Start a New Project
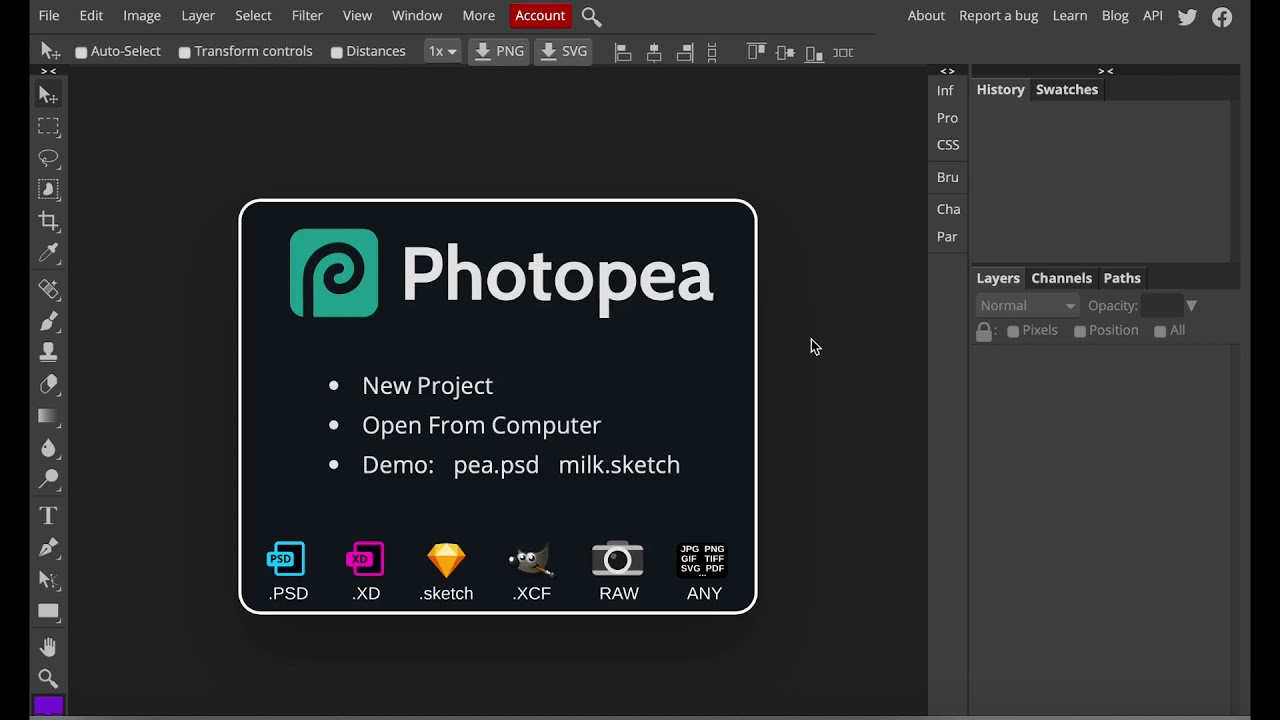This screenshot has height=720, width=1280. [427, 386]
